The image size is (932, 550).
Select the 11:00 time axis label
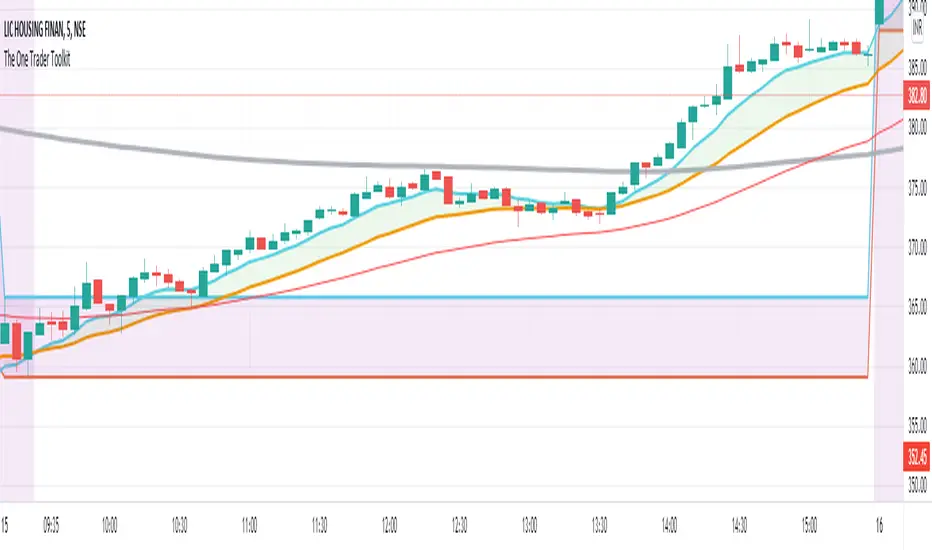pos(250,521)
